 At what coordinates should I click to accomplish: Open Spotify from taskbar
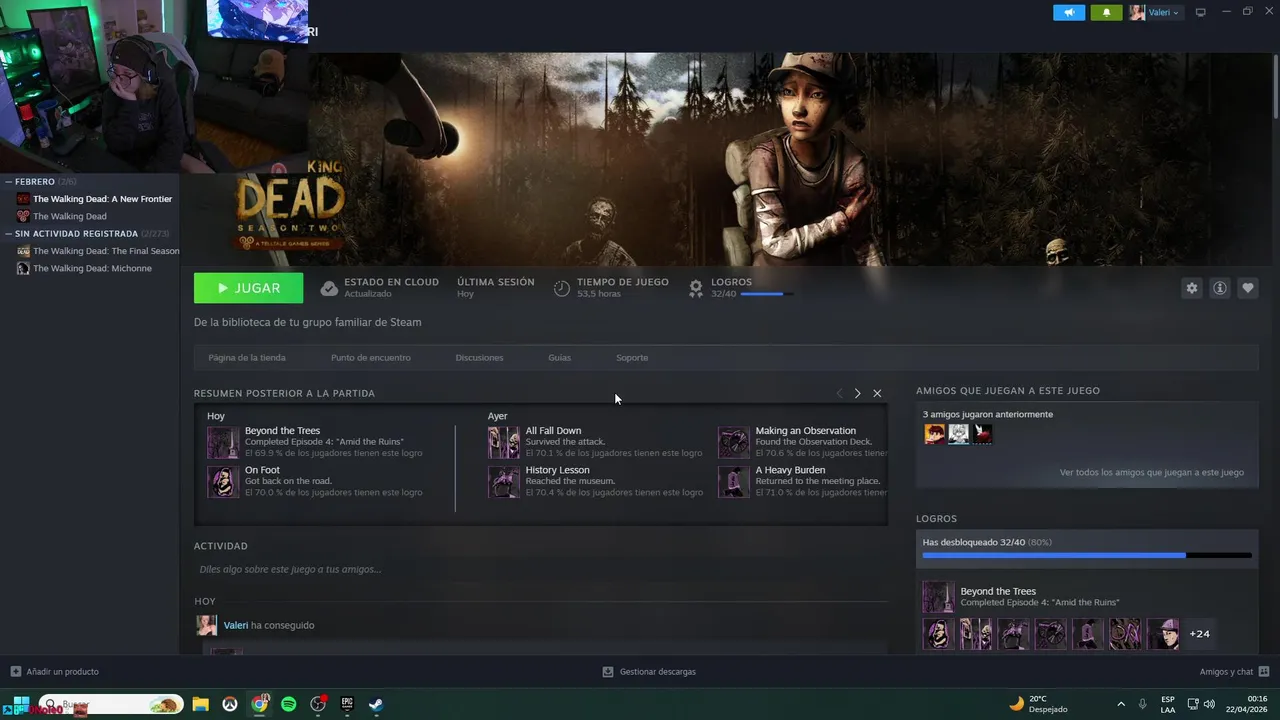pyautogui.click(x=288, y=704)
